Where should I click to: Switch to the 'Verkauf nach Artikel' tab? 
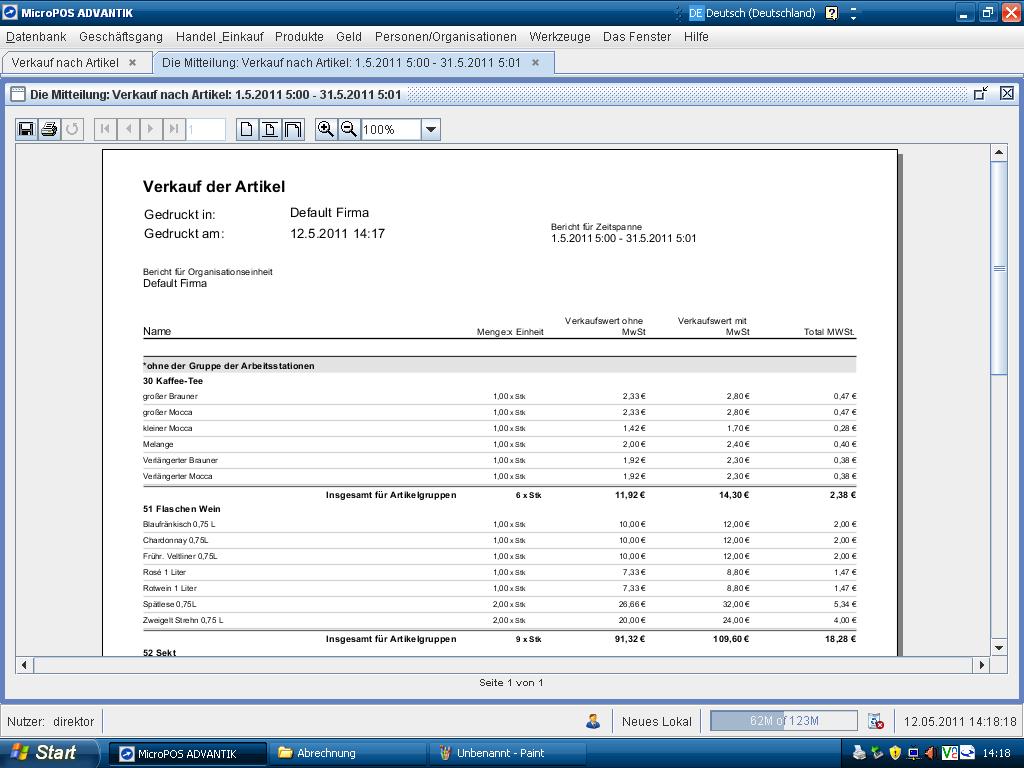click(65, 62)
